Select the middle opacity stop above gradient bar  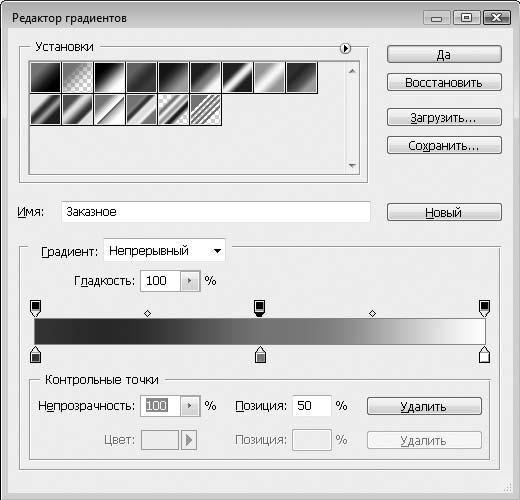260,308
